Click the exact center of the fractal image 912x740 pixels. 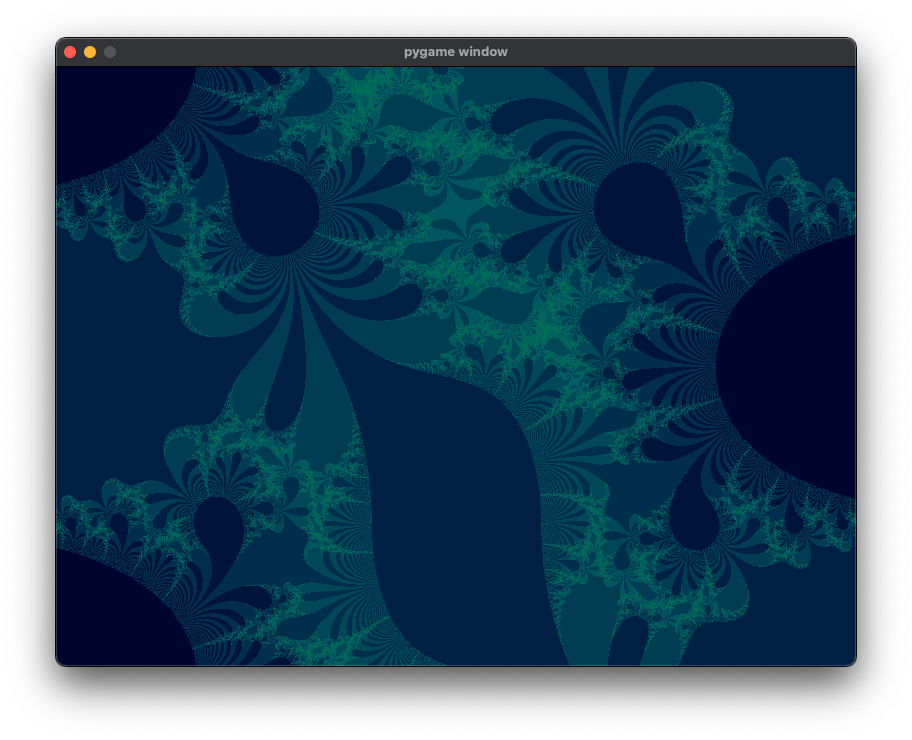[456, 367]
